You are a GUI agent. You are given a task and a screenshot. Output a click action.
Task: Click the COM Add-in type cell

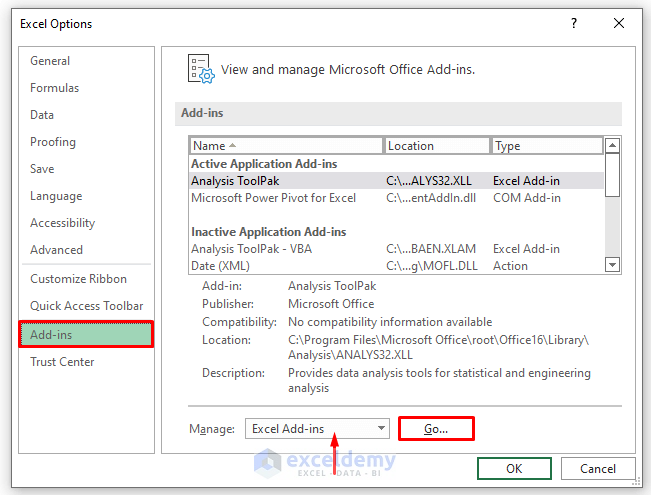(527, 198)
